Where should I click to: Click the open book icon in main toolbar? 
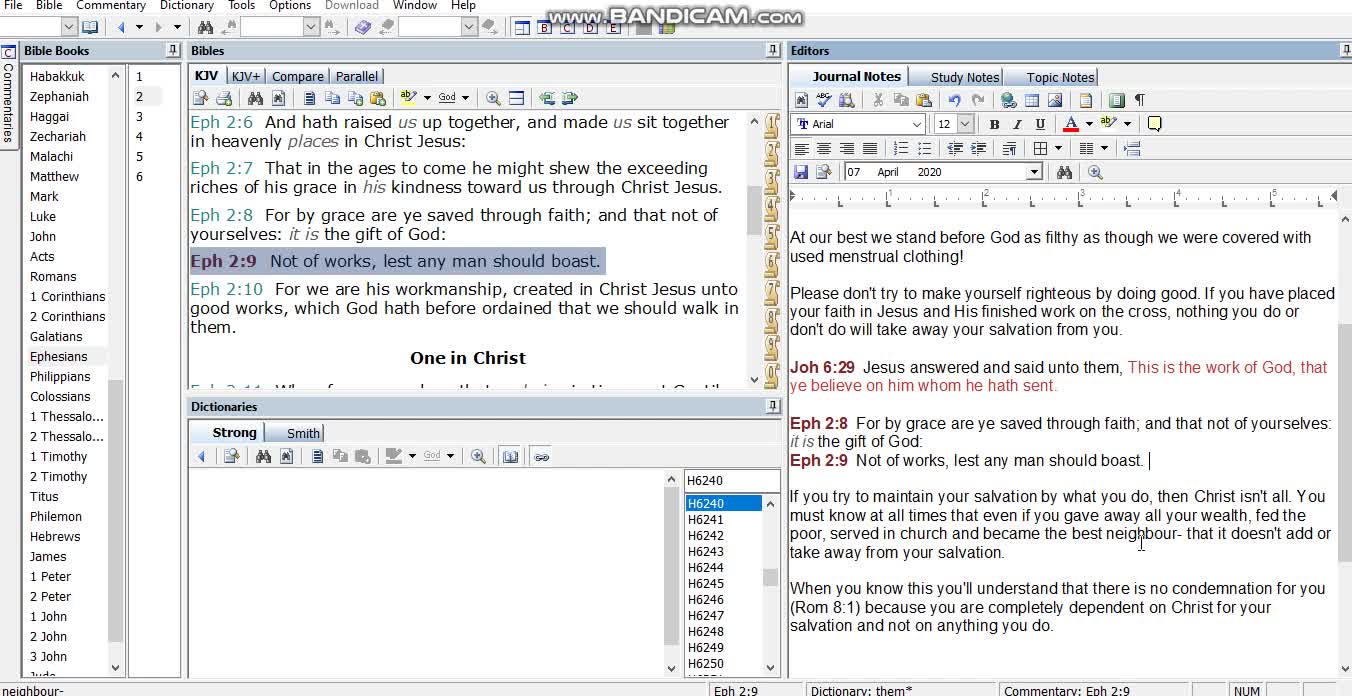(x=90, y=27)
